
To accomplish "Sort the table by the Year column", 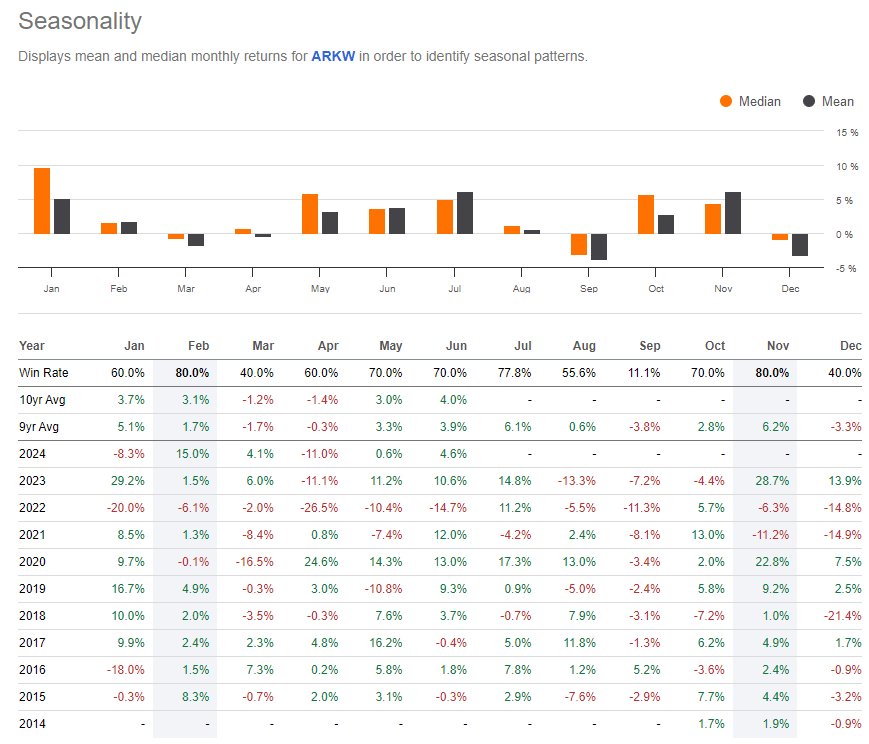I will (x=31, y=345).
